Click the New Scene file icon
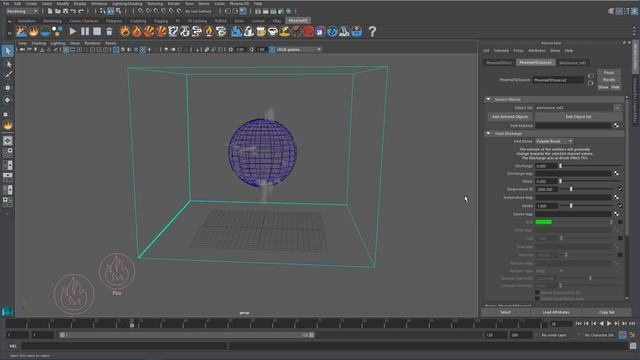Image resolution: width=640 pixels, height=360 pixels. pos(50,11)
